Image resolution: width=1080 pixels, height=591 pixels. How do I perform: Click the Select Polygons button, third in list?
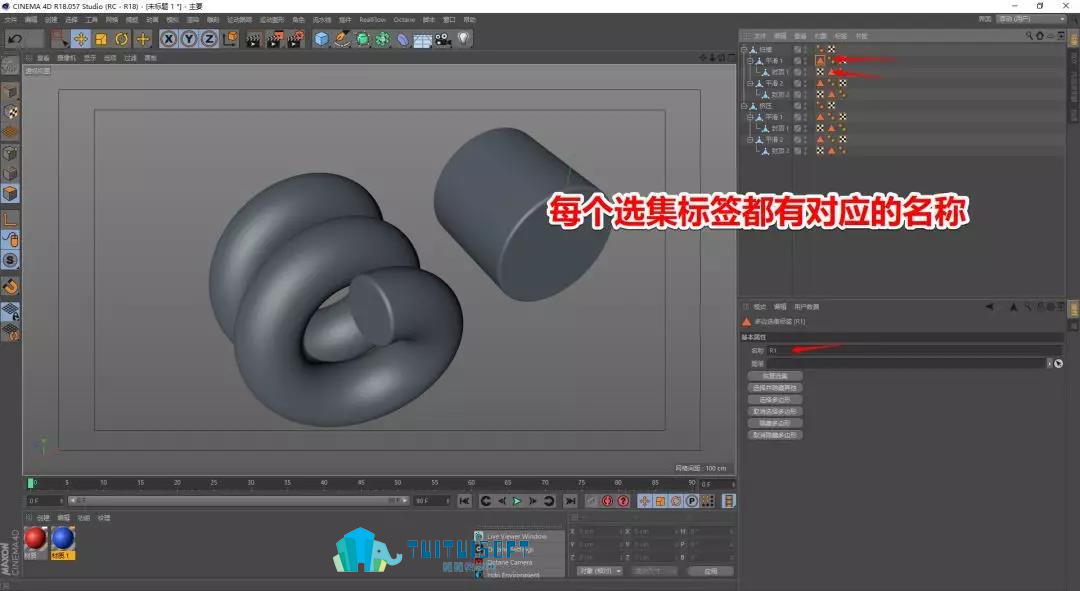tap(775, 400)
